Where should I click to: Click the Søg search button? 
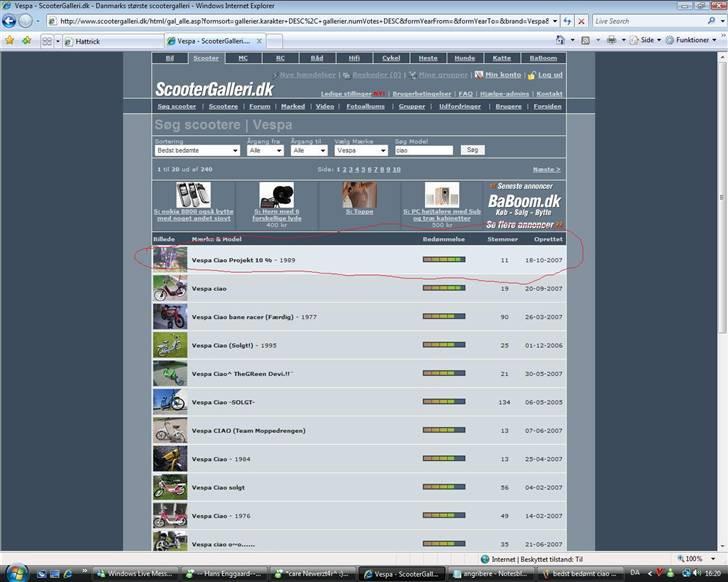coord(472,150)
